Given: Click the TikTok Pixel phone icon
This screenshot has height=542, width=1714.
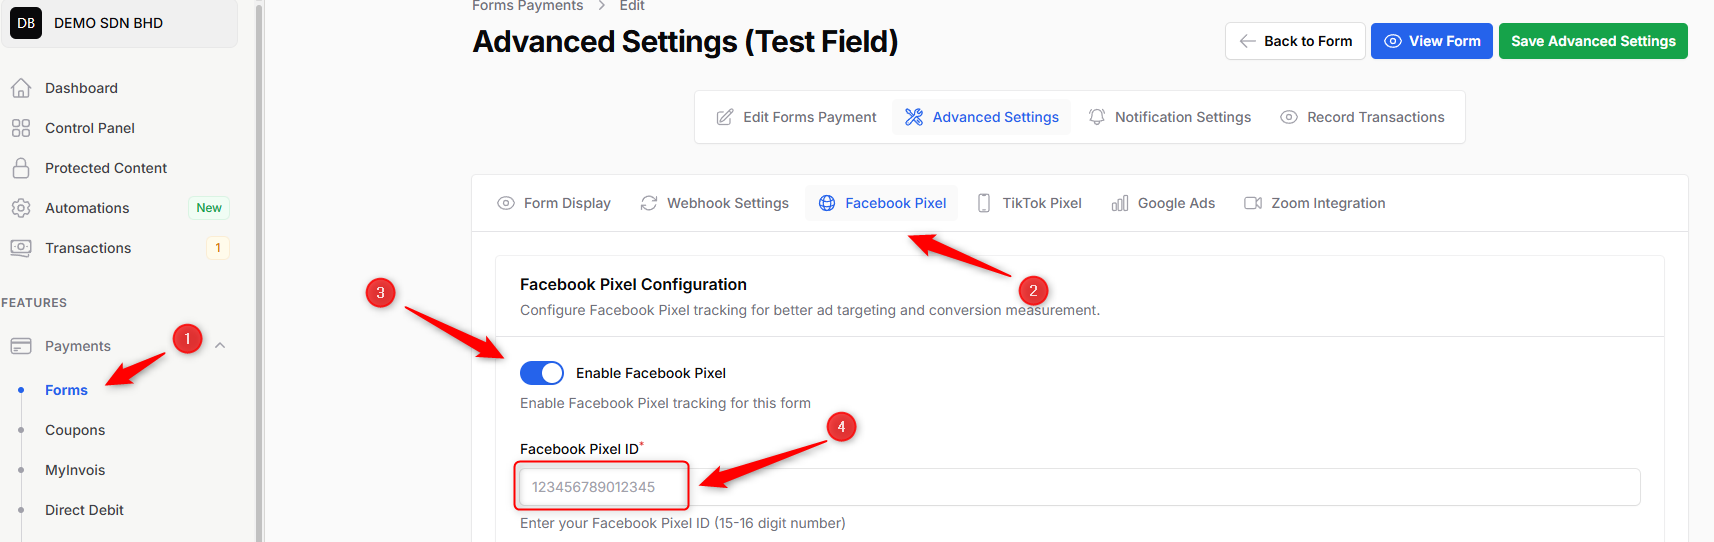Looking at the screenshot, I should (984, 203).
